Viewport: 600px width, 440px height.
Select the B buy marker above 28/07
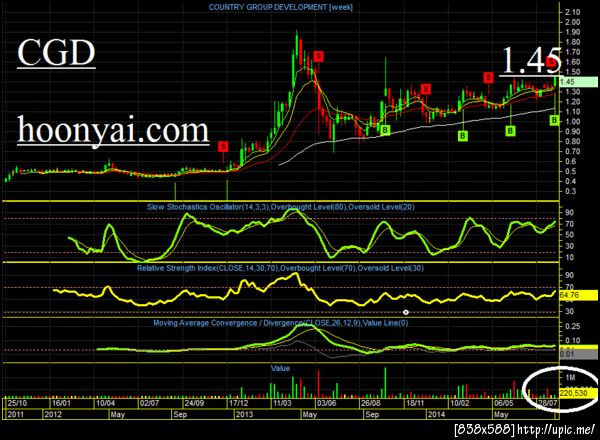pyautogui.click(x=554, y=121)
